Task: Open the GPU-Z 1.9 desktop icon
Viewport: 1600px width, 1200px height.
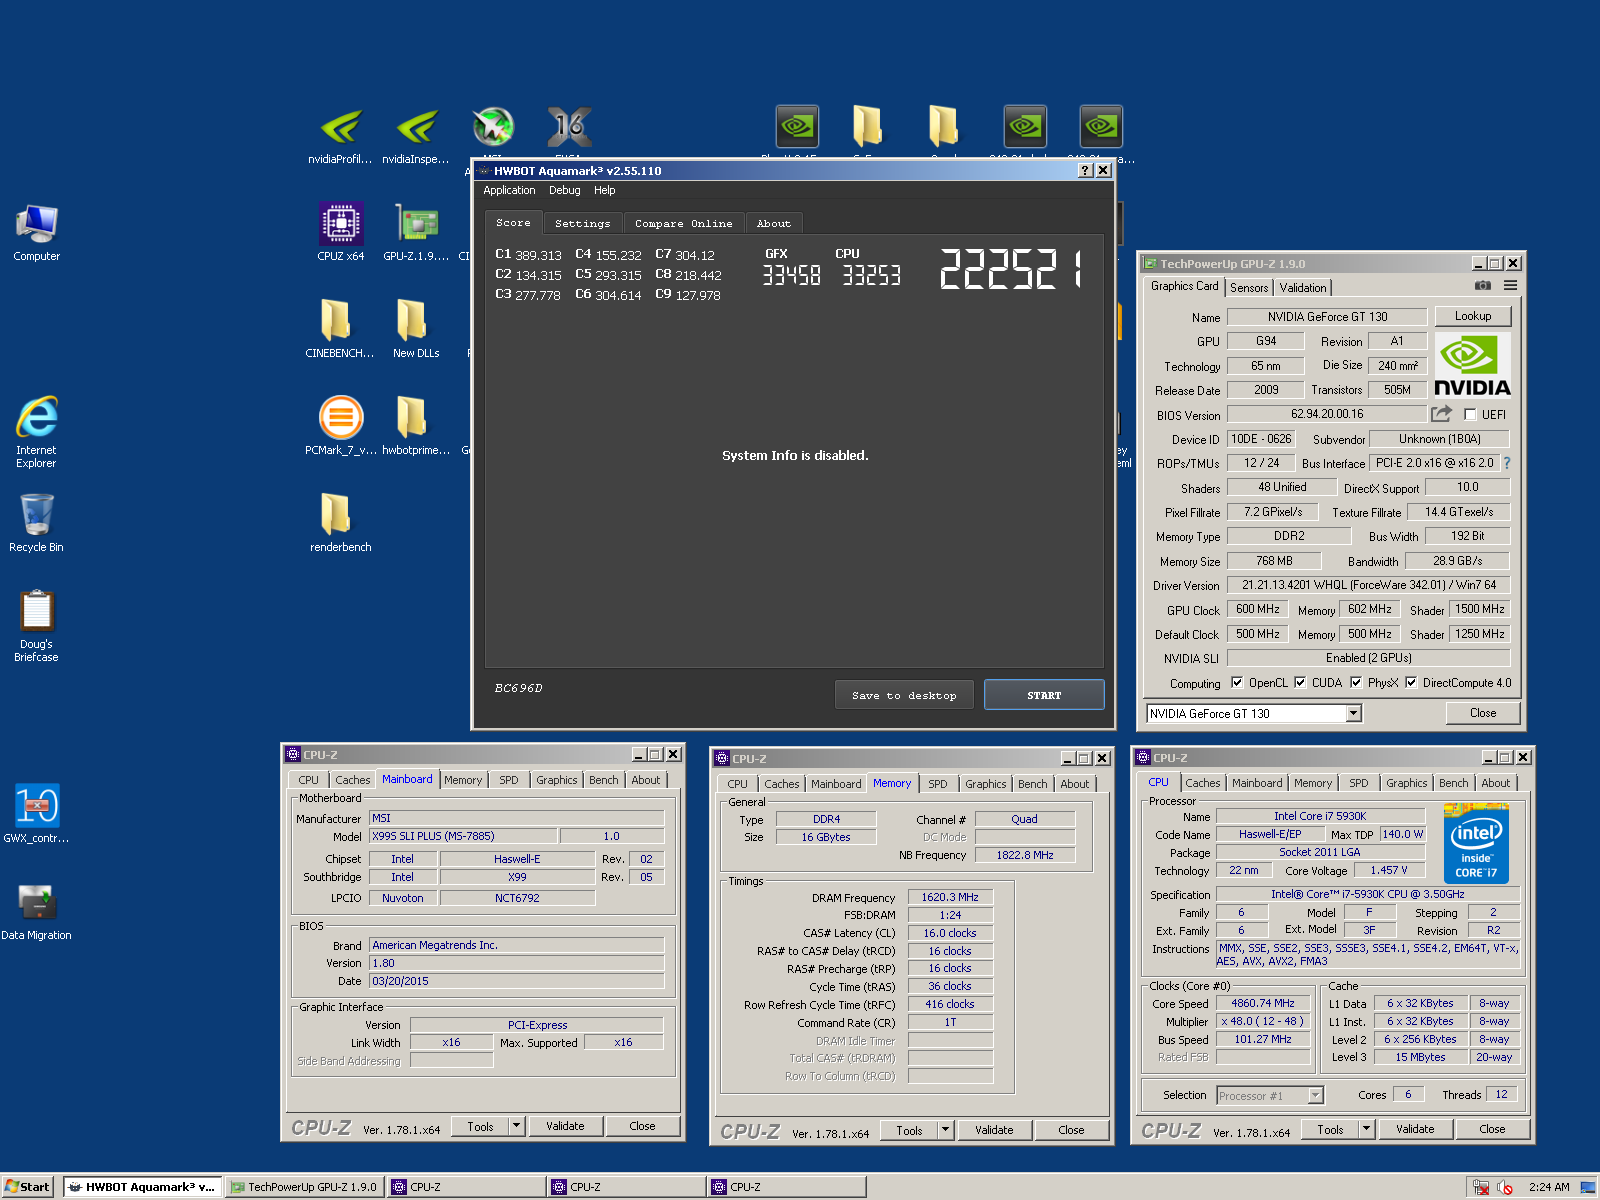Action: [416, 232]
